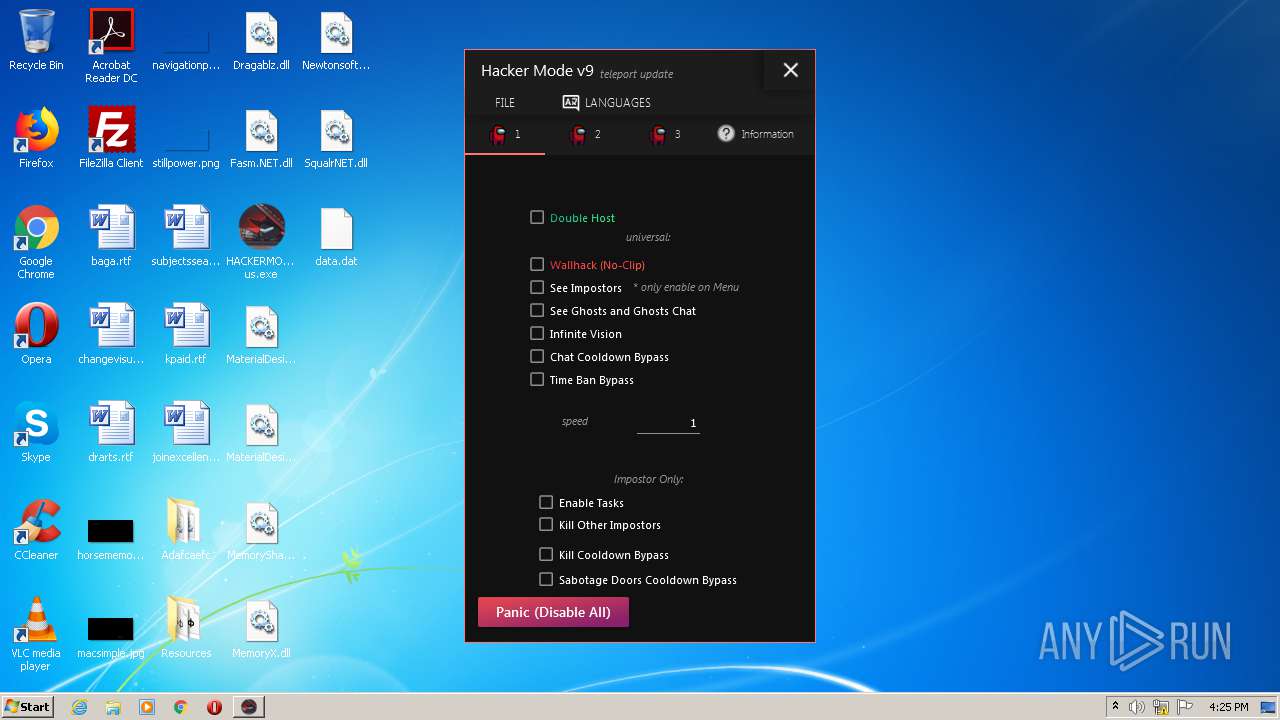Screen dimensions: 1280x720
Task: Enable Kill Cooldown Bypass checkbox
Action: click(546, 554)
